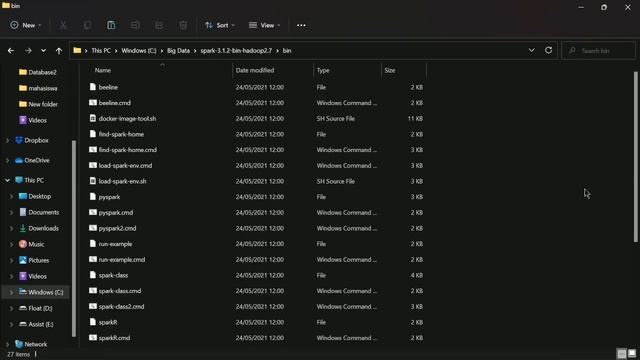Viewport: 640px width, 360px height.
Task: Click the Cut toolbar icon
Action: pos(63,25)
